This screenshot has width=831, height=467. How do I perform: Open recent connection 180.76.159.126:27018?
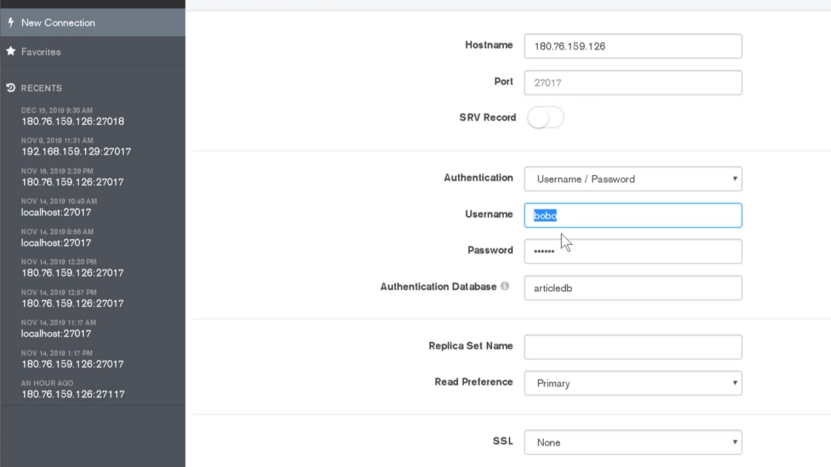tap(73, 121)
